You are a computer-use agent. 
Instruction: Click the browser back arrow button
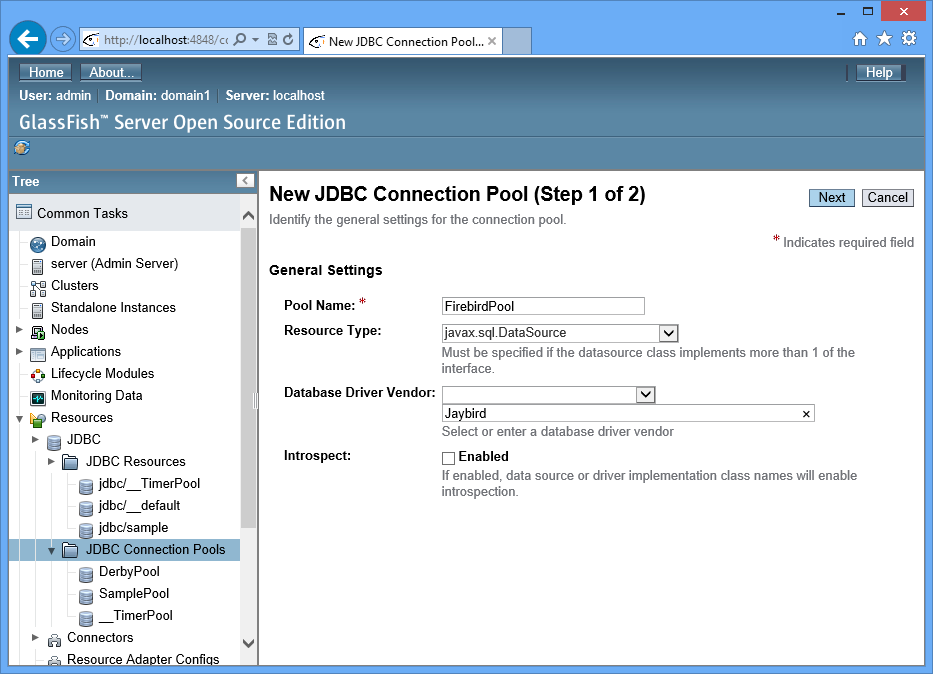27,39
